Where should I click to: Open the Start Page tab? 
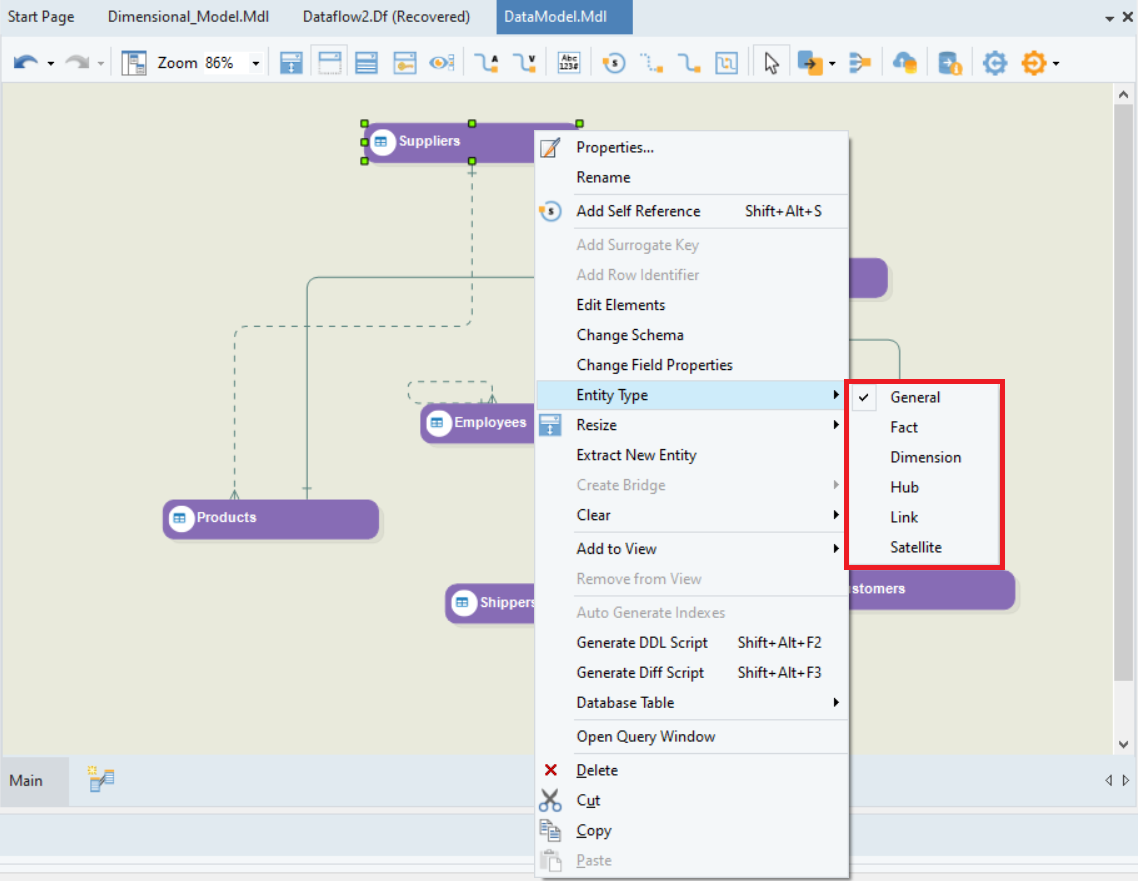[41, 17]
